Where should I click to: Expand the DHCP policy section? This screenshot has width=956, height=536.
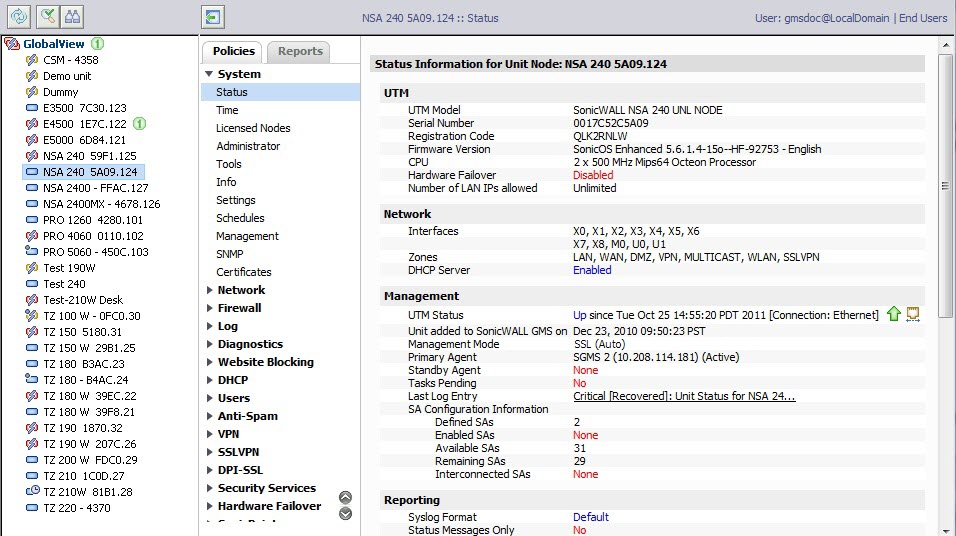point(209,380)
